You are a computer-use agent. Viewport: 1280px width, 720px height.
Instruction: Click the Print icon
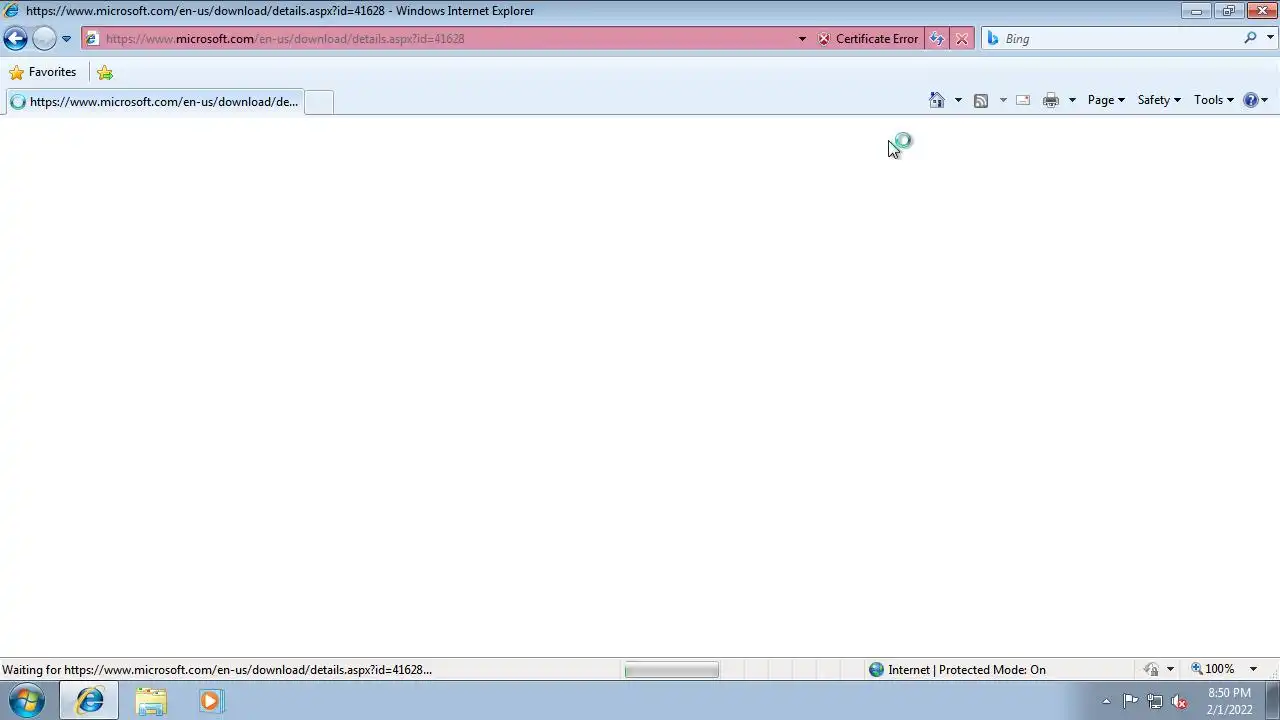point(1051,100)
